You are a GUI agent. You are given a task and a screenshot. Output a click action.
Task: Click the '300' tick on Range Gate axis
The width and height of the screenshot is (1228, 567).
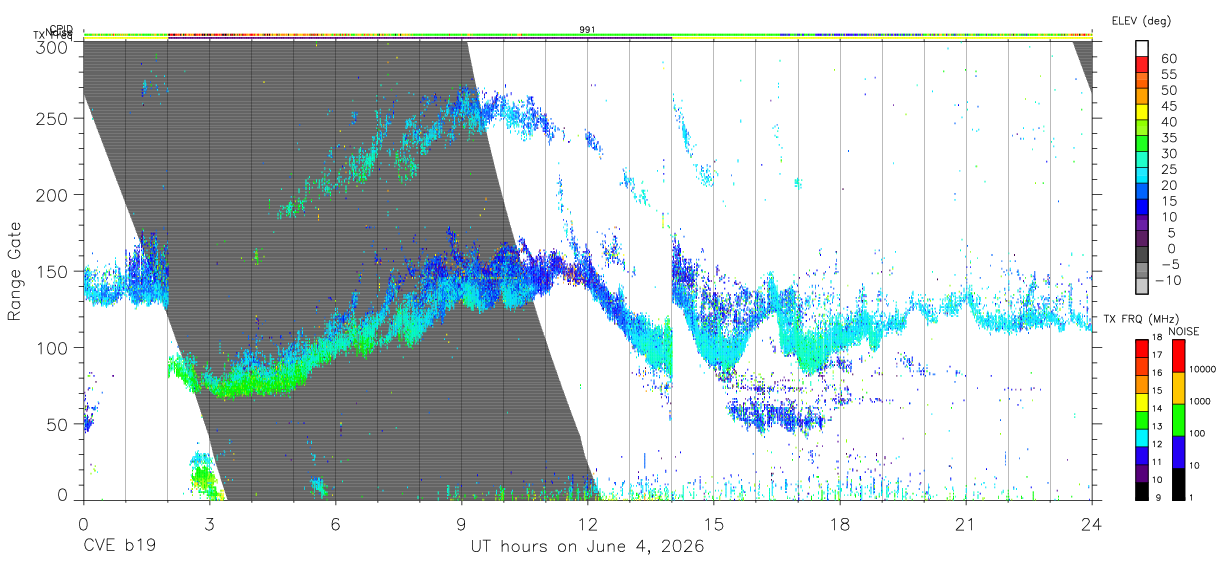(x=52, y=47)
